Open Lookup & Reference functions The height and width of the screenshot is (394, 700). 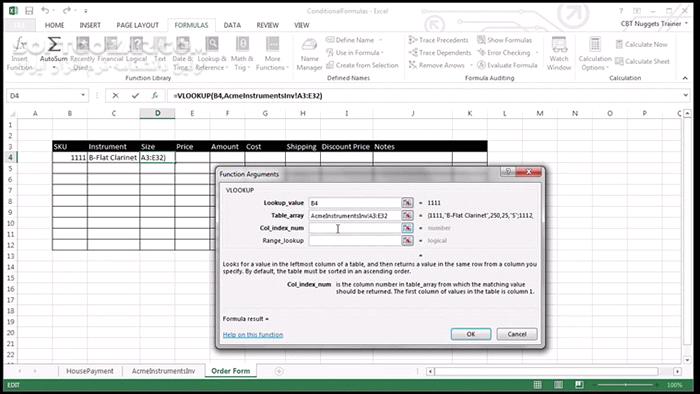click(x=212, y=54)
